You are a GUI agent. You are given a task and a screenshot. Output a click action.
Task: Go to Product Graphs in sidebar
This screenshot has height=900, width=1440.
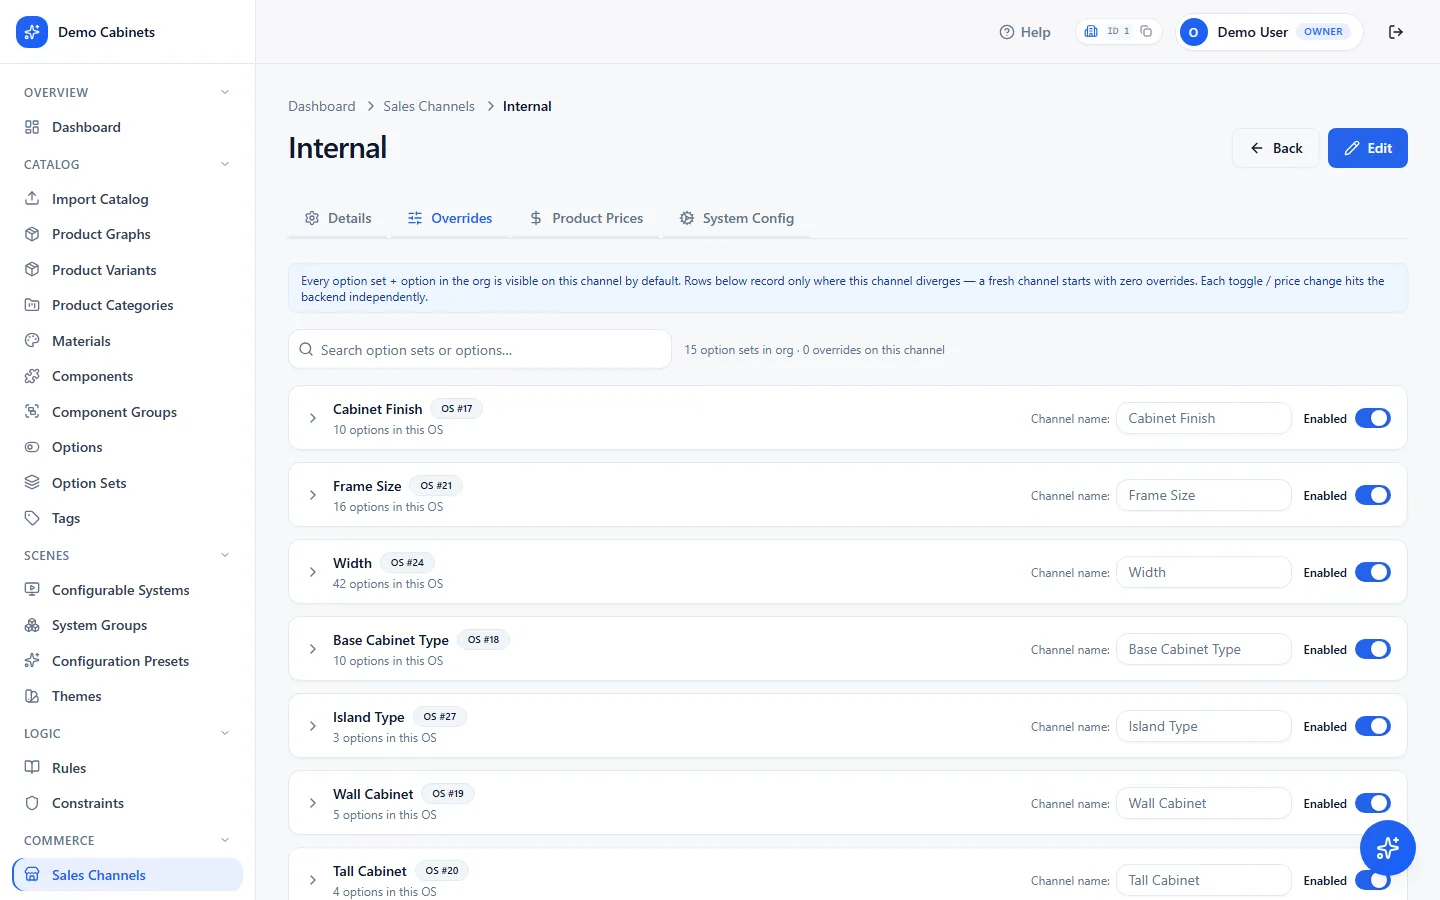pos(128,234)
